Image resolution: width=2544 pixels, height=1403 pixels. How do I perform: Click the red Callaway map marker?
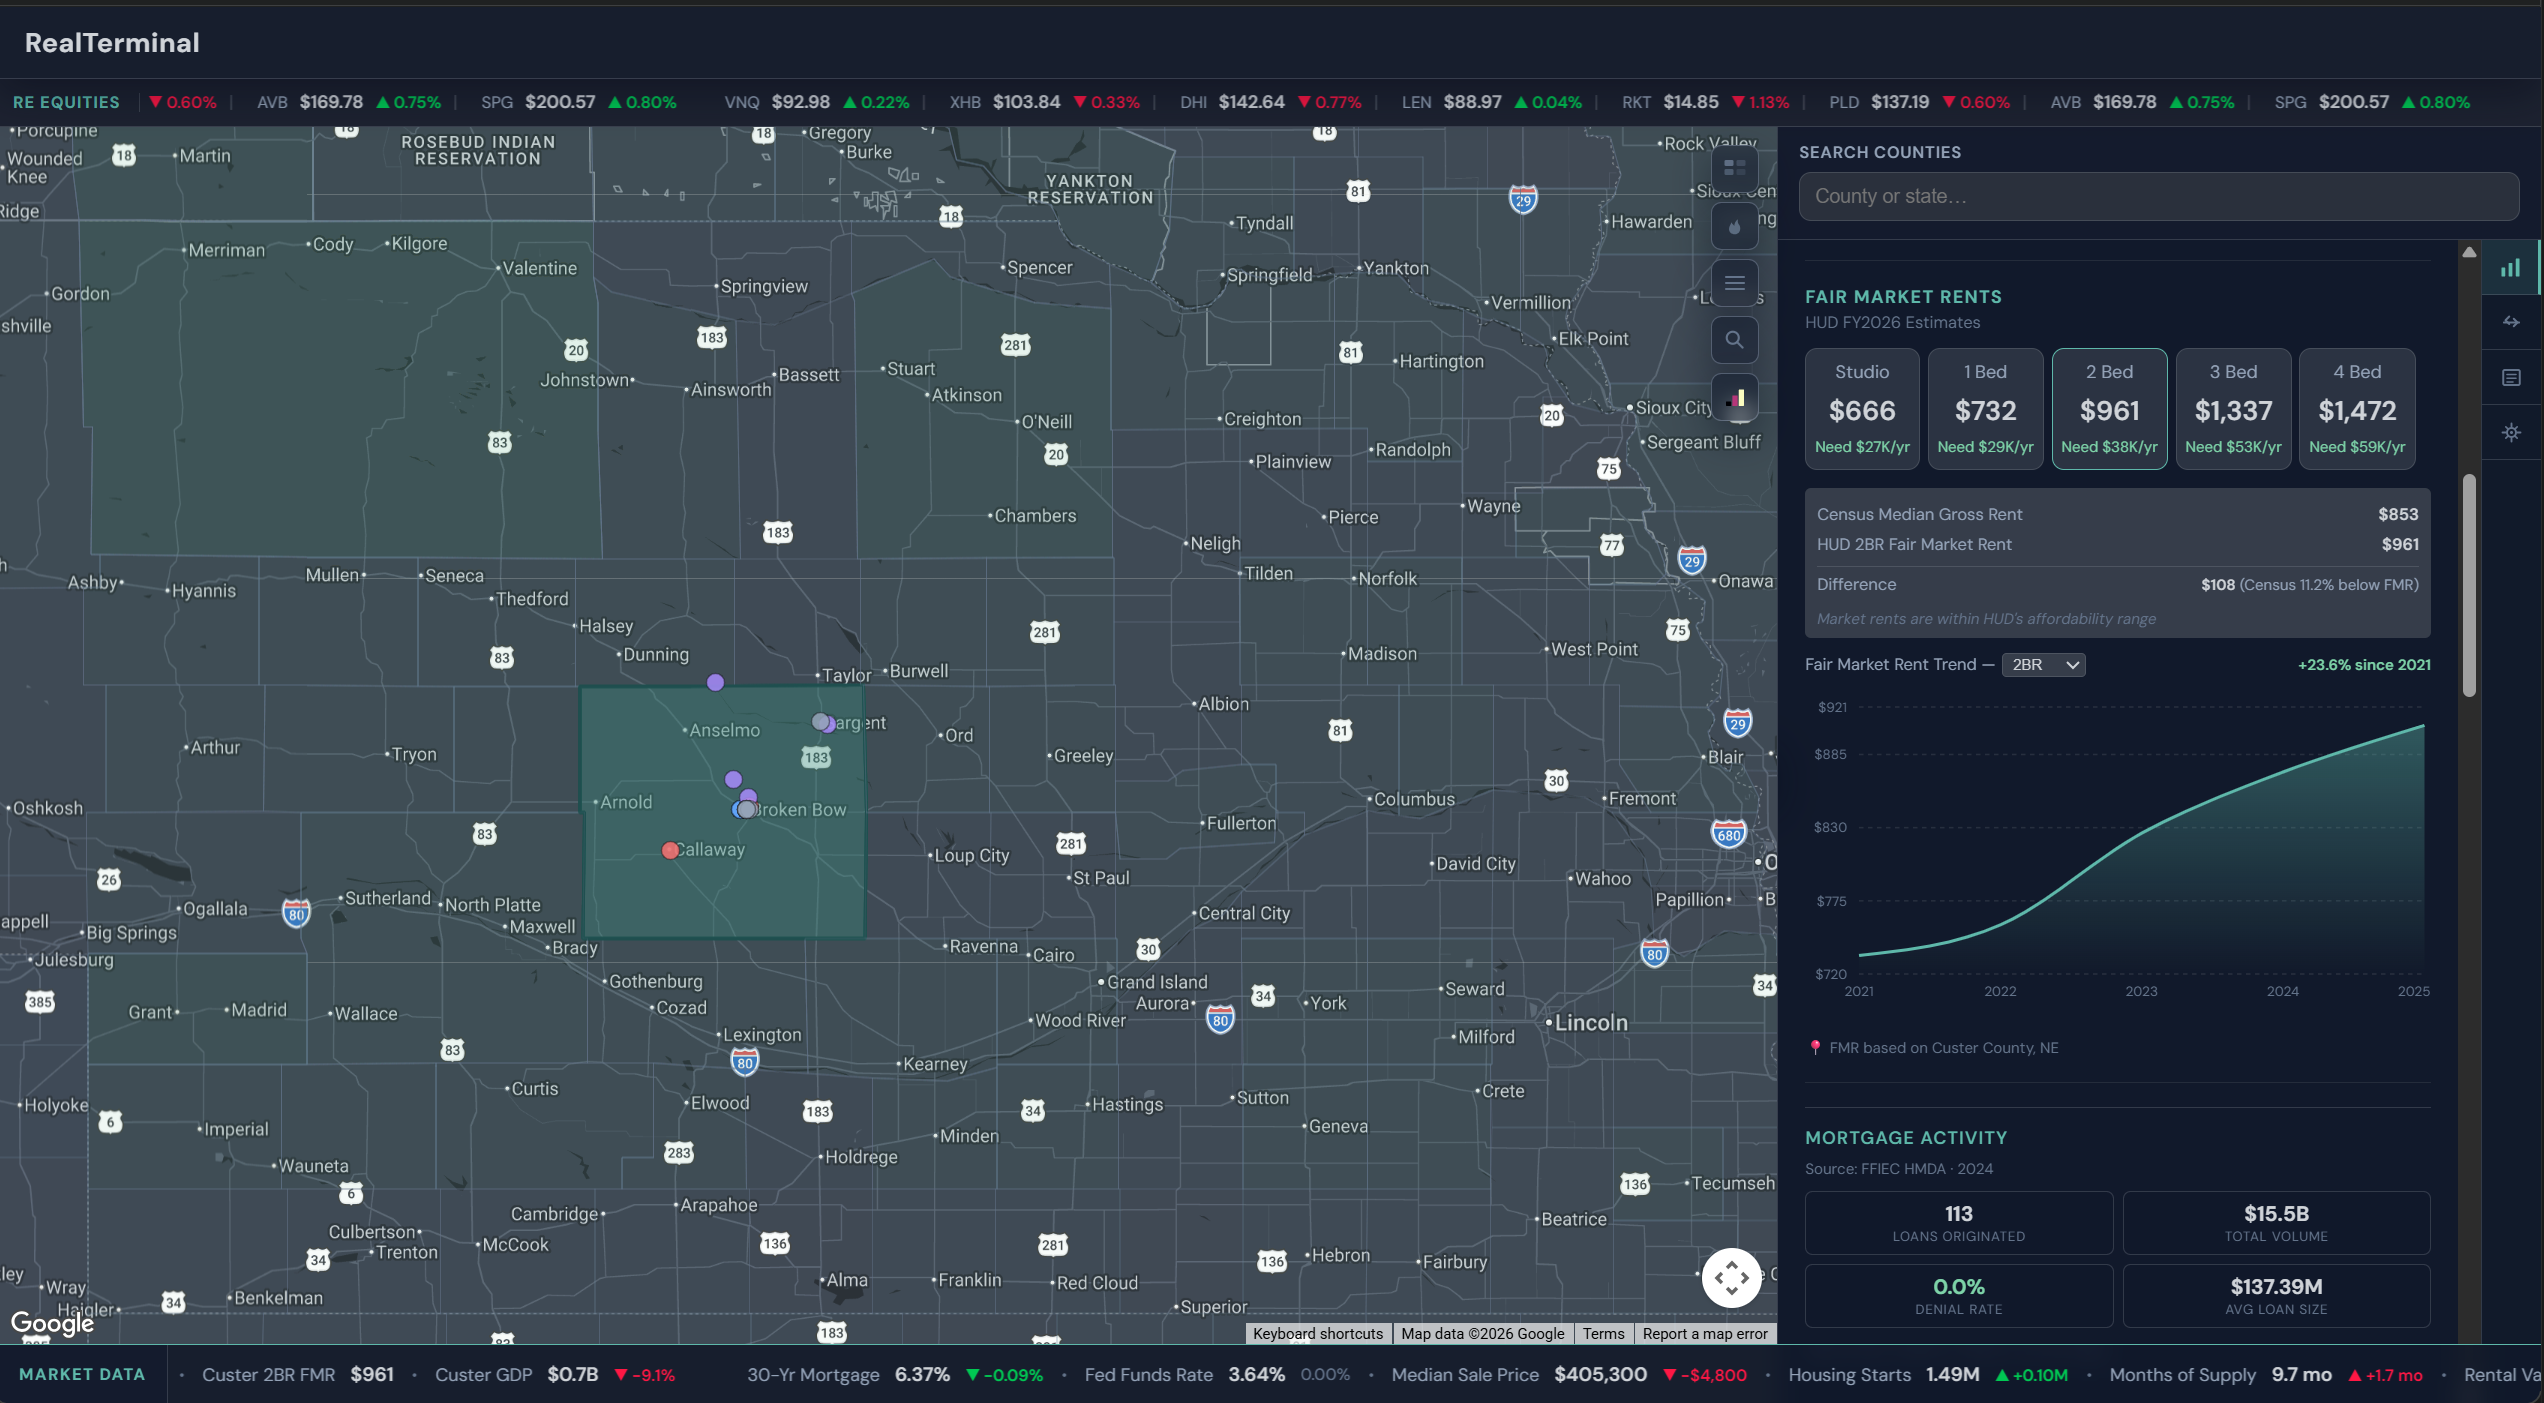coord(670,850)
